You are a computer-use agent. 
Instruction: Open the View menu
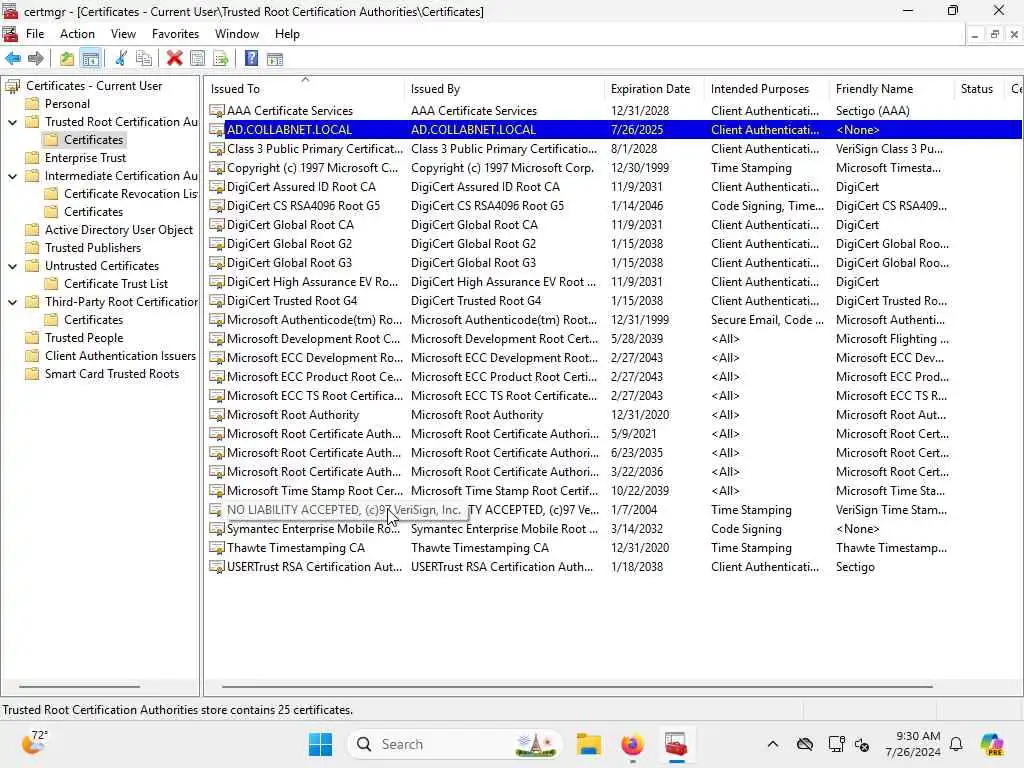coord(123,34)
